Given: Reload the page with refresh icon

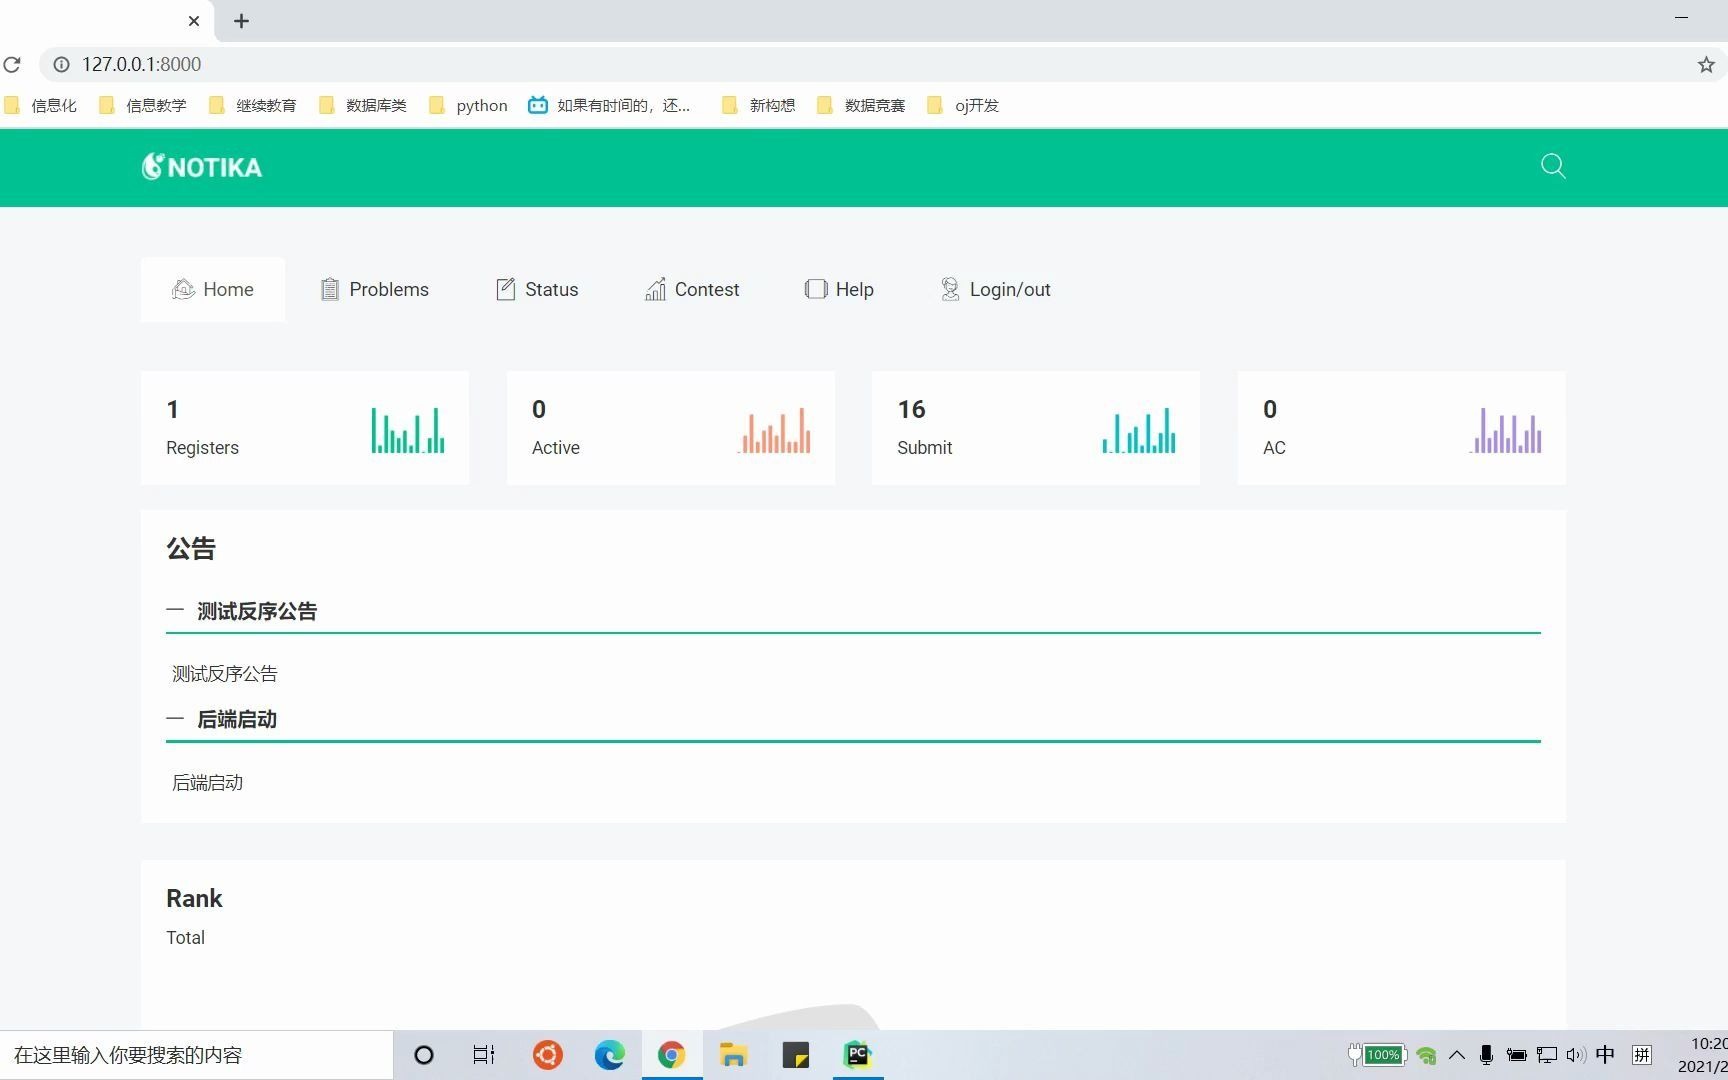Looking at the screenshot, I should tap(12, 64).
